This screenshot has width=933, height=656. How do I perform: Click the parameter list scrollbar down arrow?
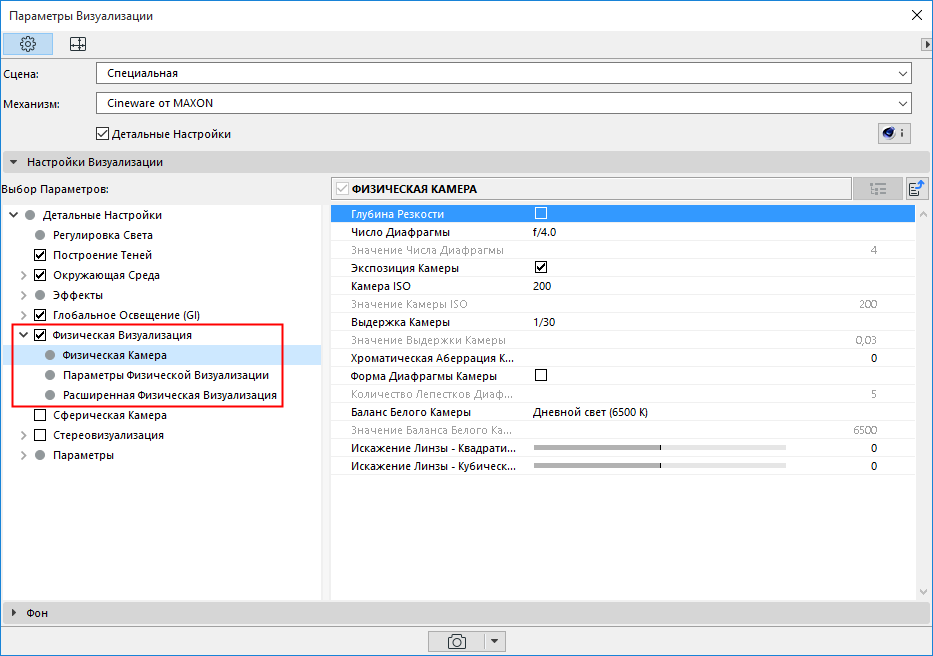[923, 592]
